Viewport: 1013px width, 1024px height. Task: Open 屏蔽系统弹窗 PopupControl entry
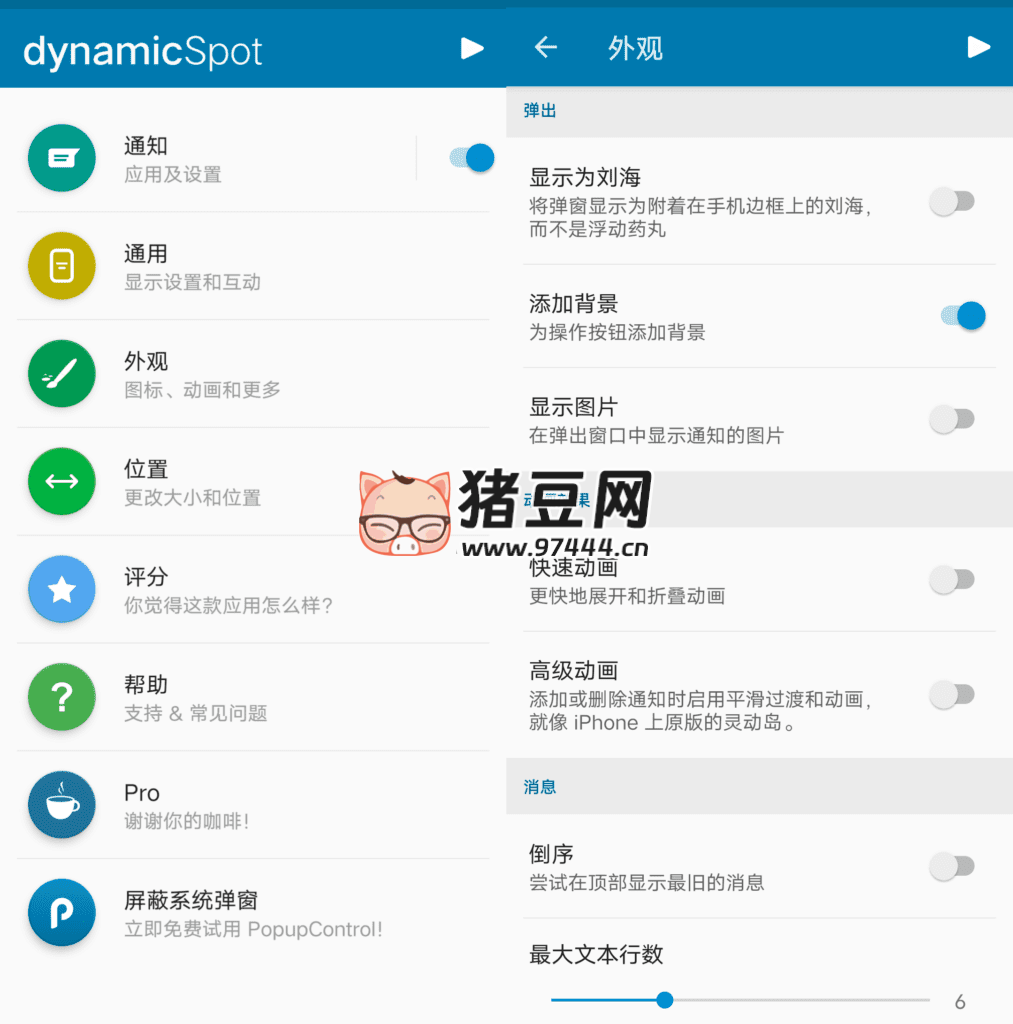253,912
